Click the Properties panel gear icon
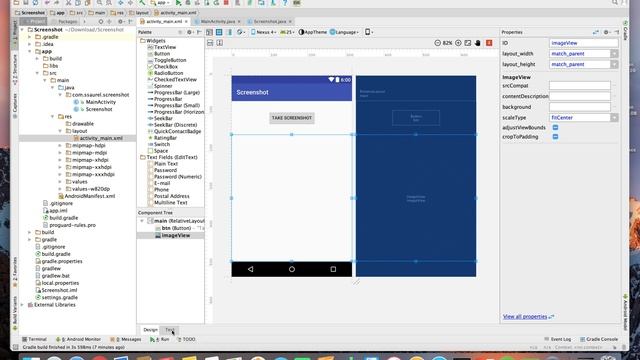This screenshot has width=640, height=360. click(607, 32)
